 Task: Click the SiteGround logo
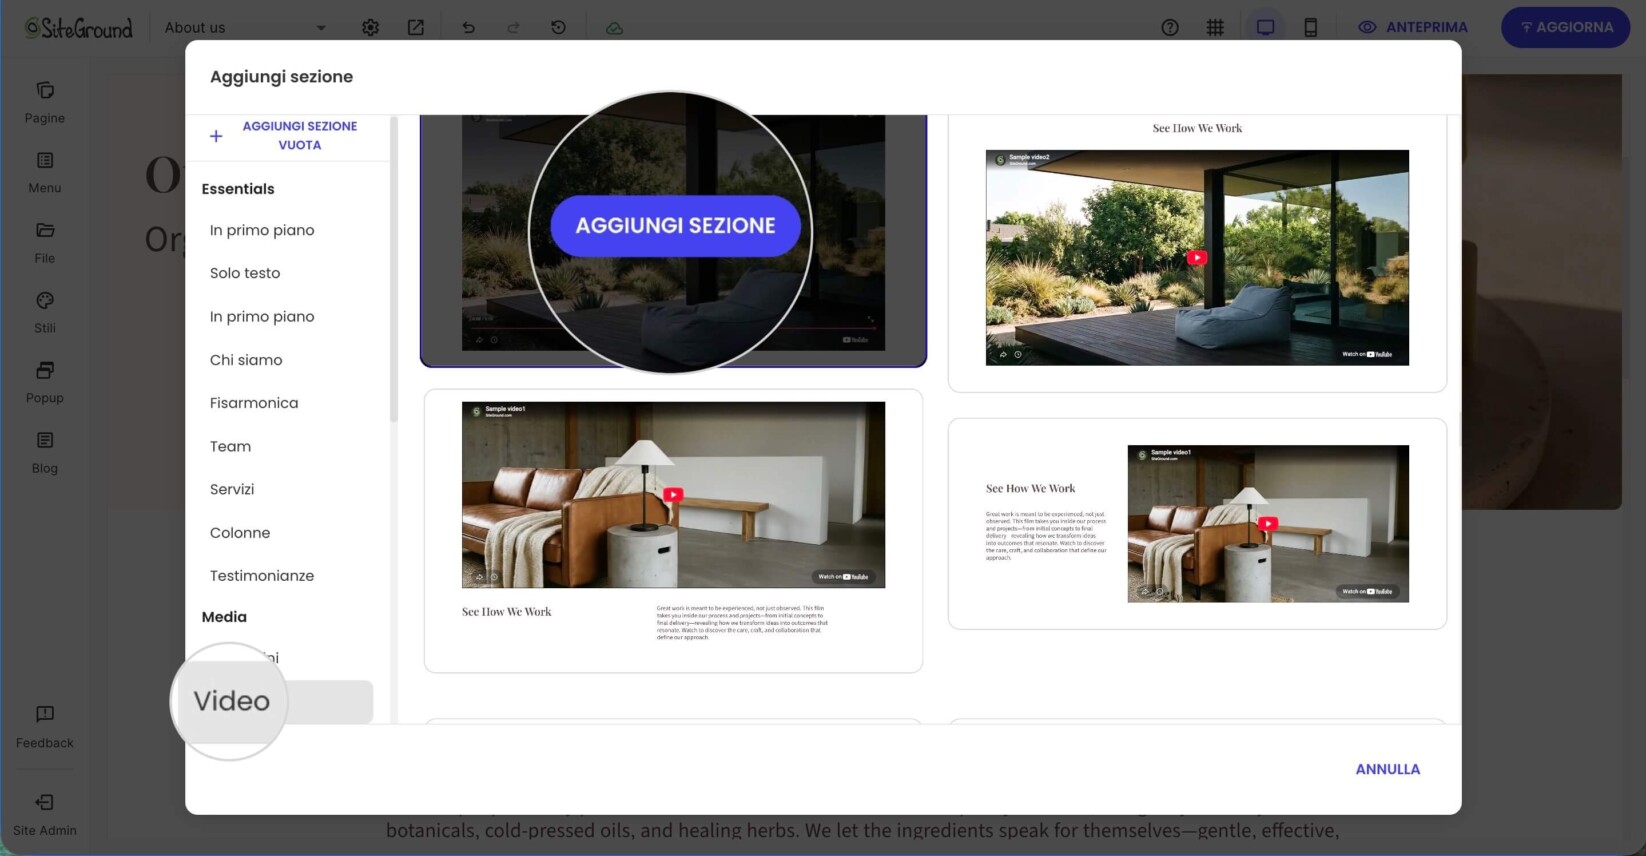point(79,28)
